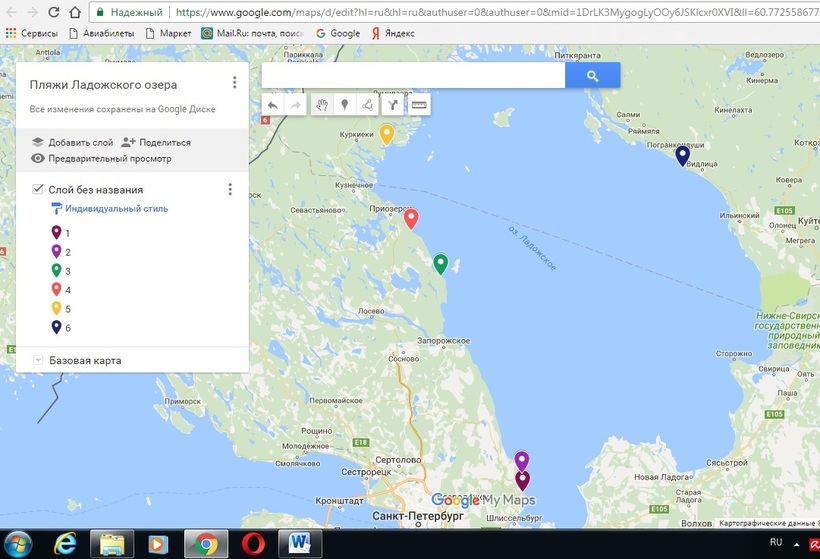Click 'Предварительный просмотр' preview option
820x559 pixels.
pyautogui.click(x=101, y=158)
